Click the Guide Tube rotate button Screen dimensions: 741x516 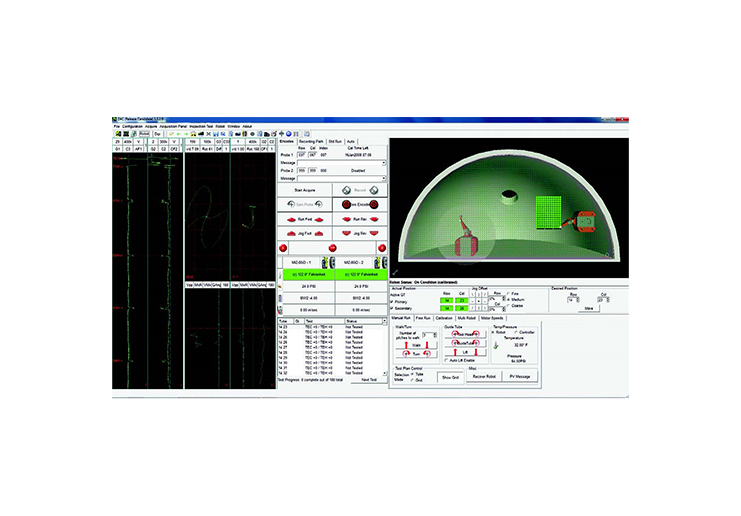coord(465,343)
